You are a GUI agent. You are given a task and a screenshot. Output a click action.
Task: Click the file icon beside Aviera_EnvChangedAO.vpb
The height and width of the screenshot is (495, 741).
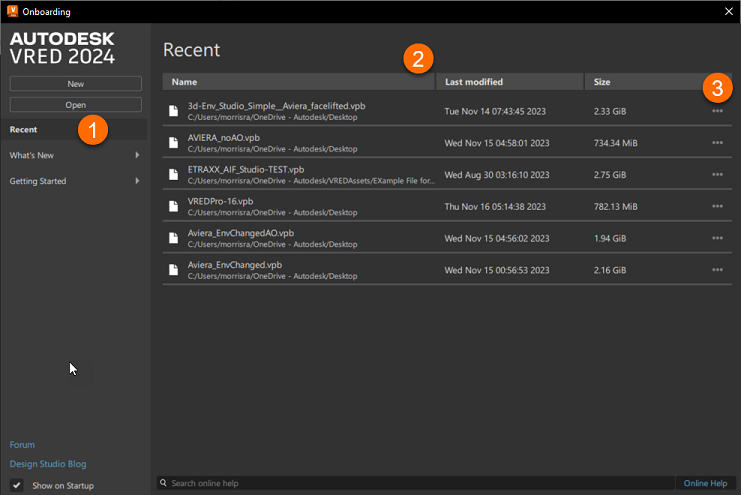(x=173, y=238)
